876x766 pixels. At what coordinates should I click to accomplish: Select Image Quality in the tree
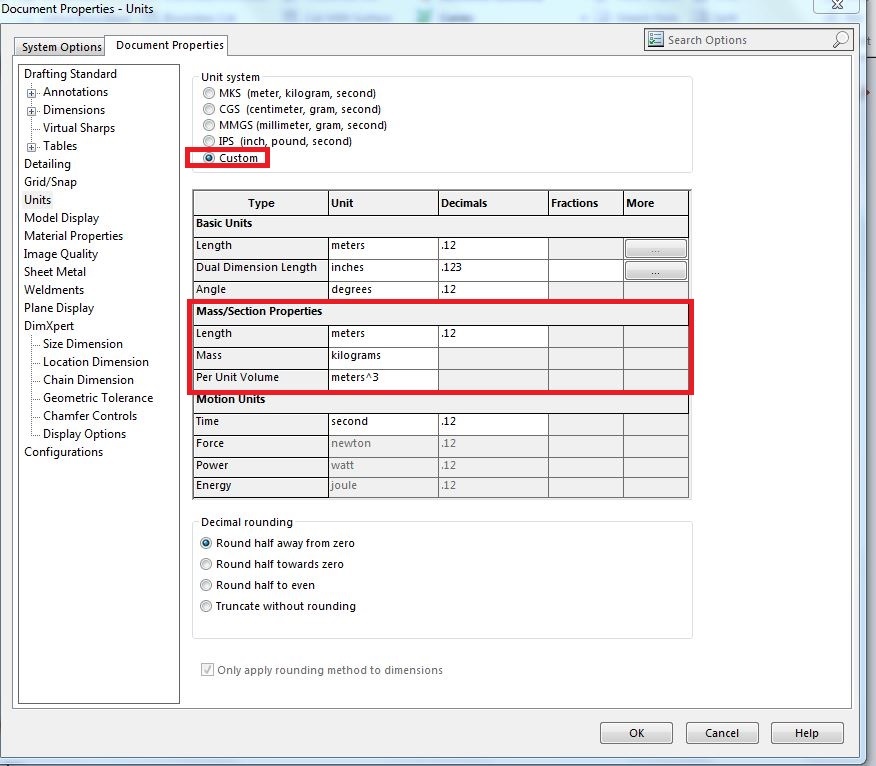click(61, 254)
